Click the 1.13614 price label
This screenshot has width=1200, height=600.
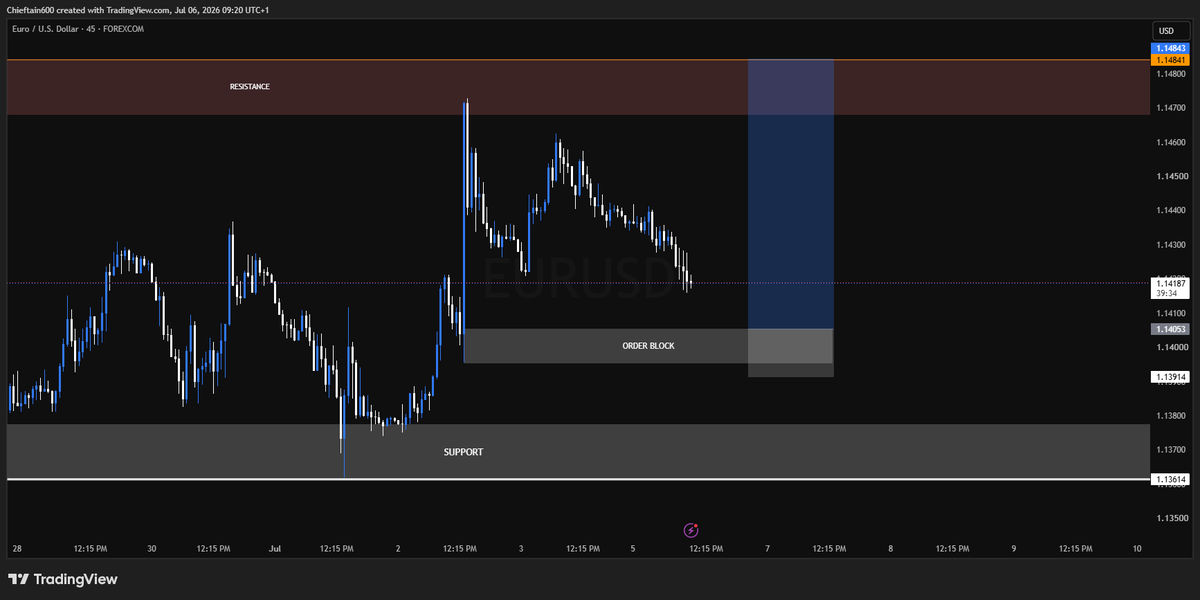click(1171, 480)
